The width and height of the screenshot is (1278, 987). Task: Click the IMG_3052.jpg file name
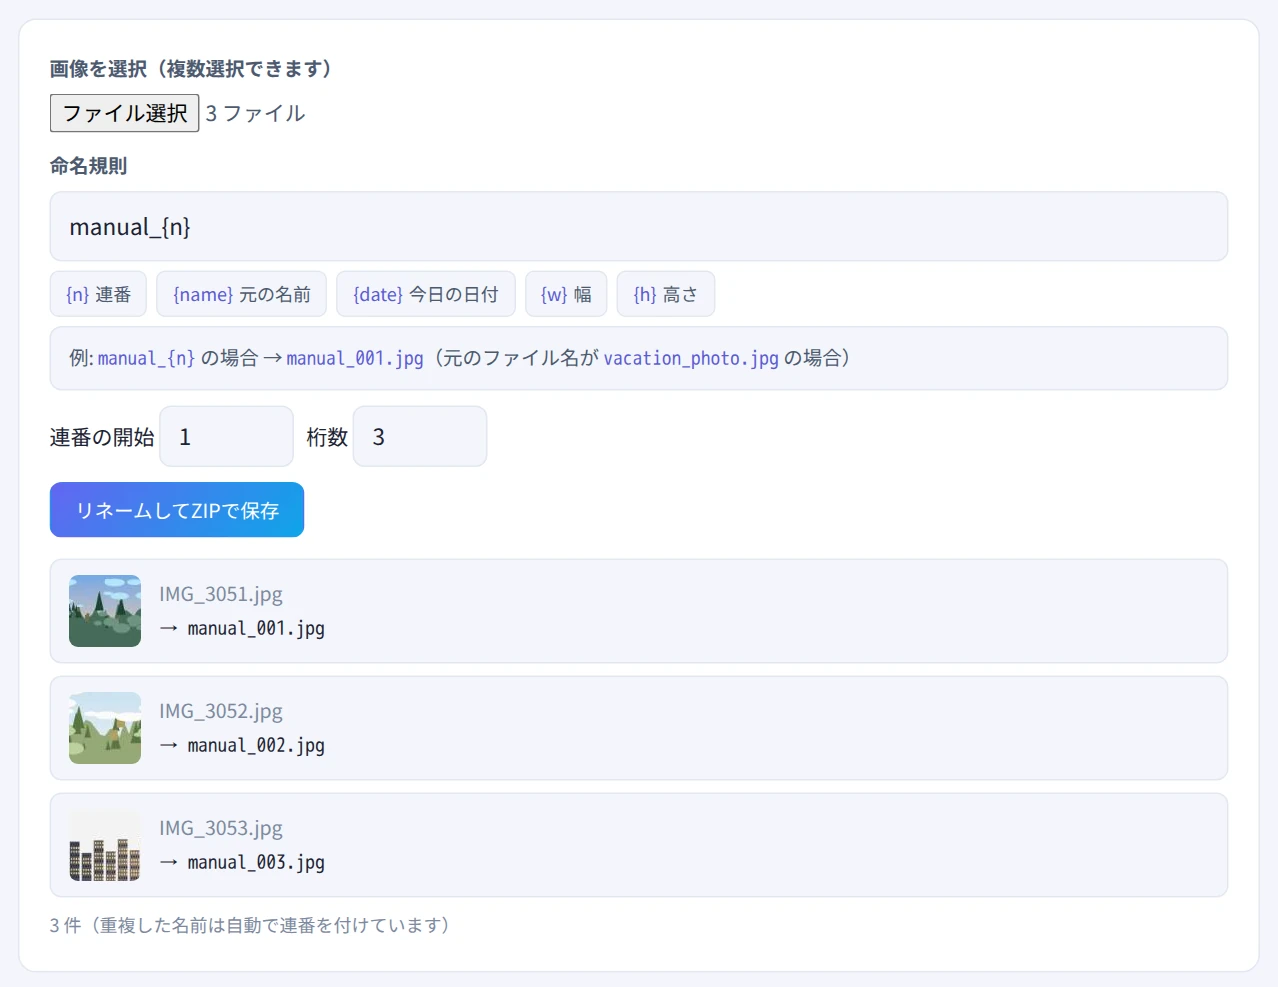click(x=221, y=711)
